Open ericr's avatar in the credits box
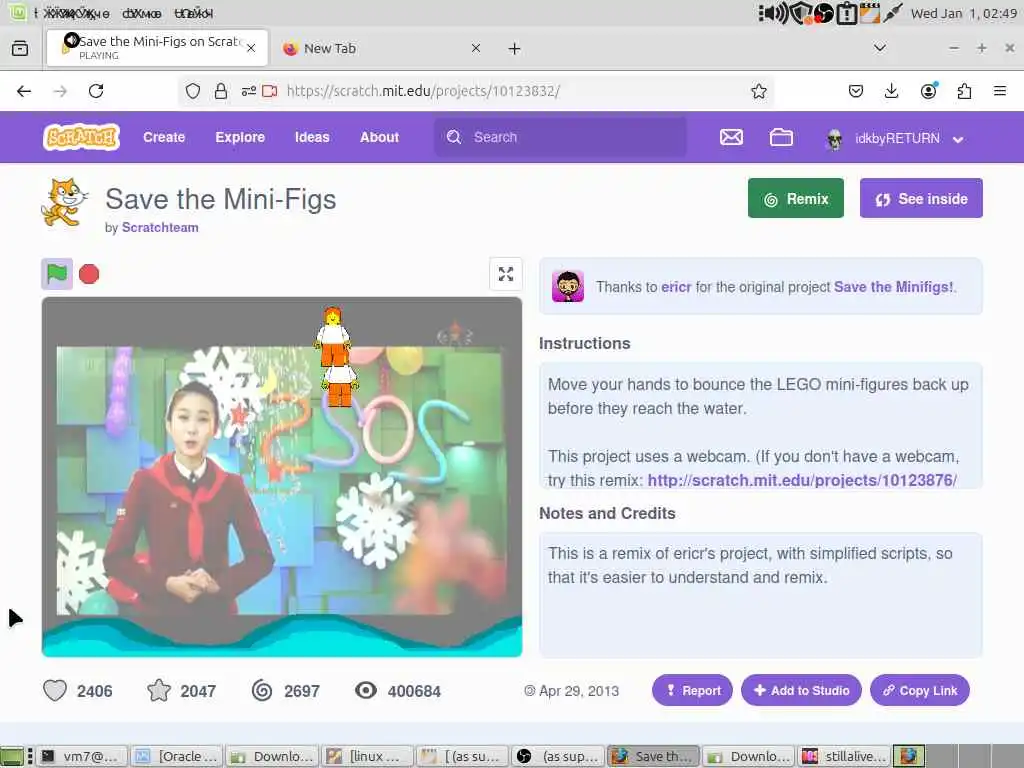Viewport: 1024px width, 768px height. (x=568, y=286)
